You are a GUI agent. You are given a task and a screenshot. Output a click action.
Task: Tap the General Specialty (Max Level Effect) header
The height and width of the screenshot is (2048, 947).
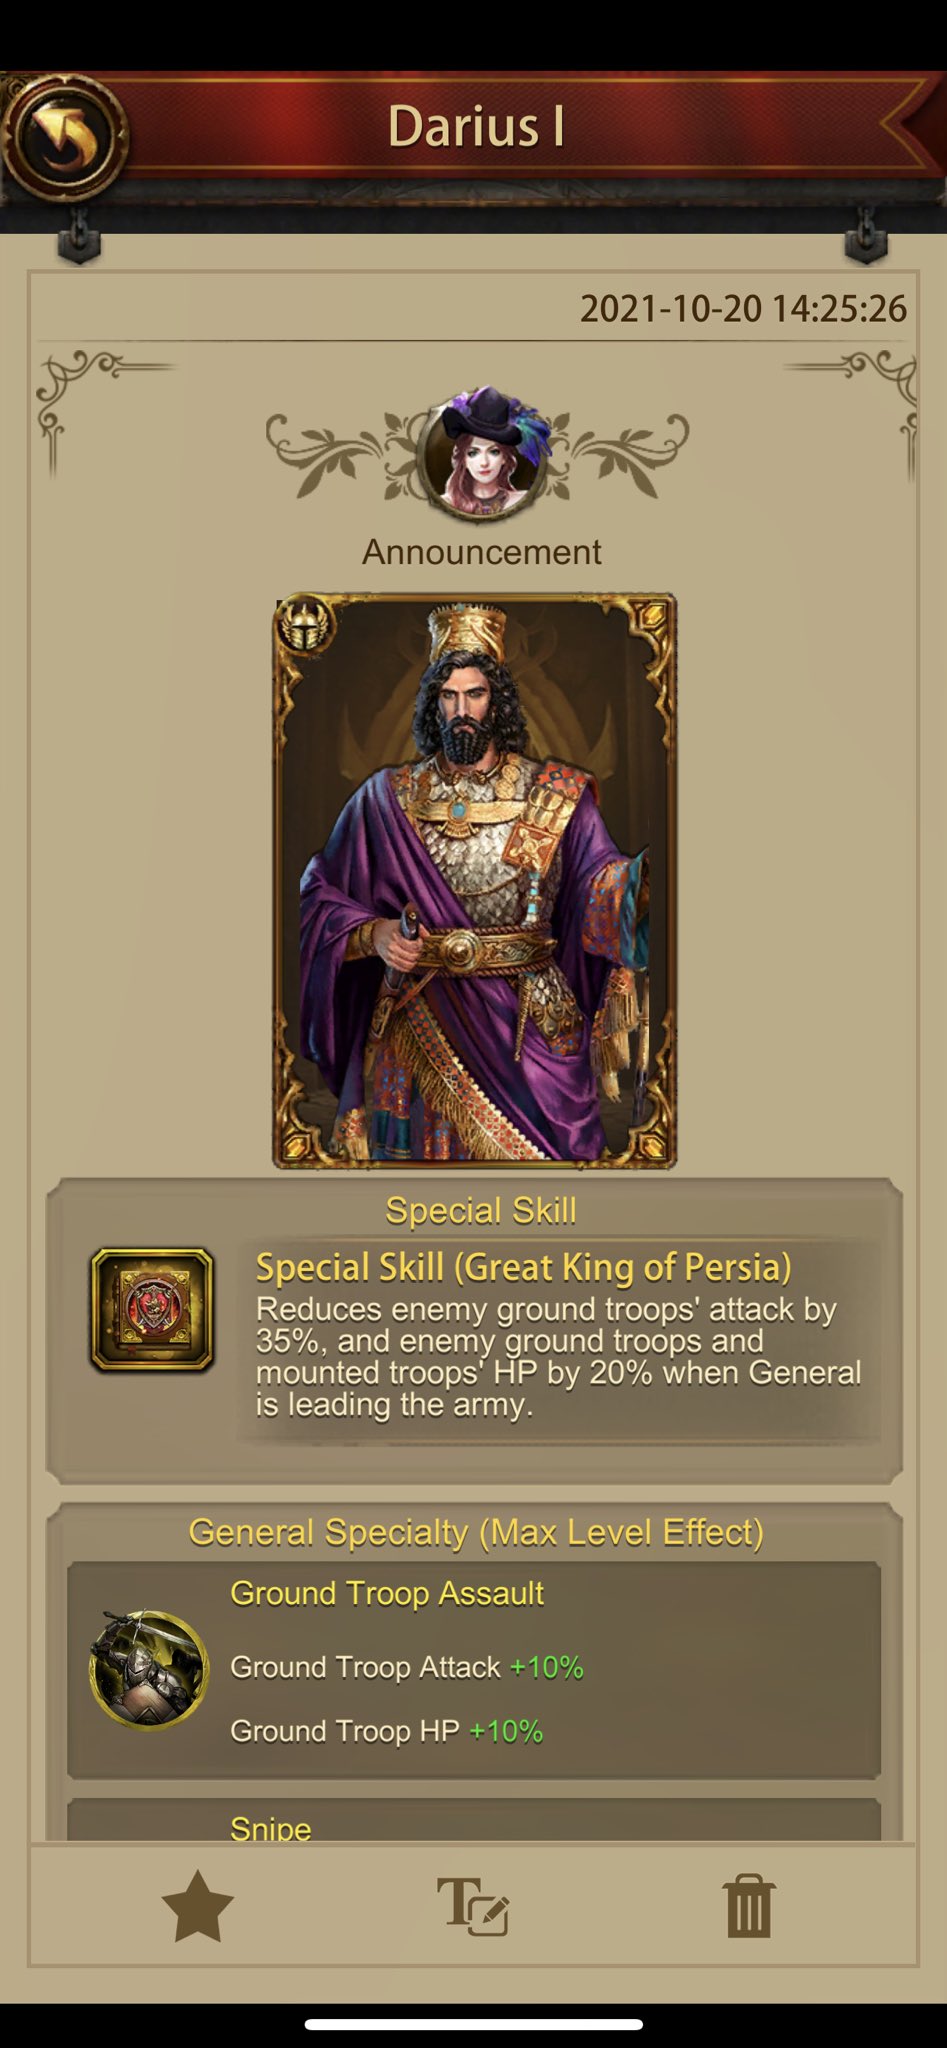tap(476, 1532)
